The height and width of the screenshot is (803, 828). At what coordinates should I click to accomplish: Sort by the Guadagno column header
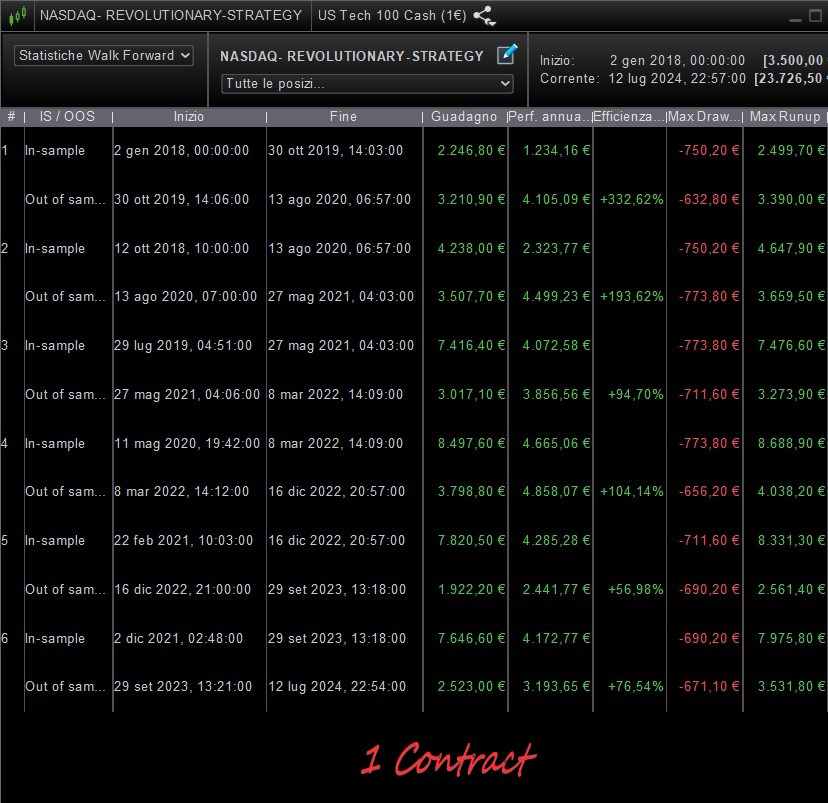[464, 117]
